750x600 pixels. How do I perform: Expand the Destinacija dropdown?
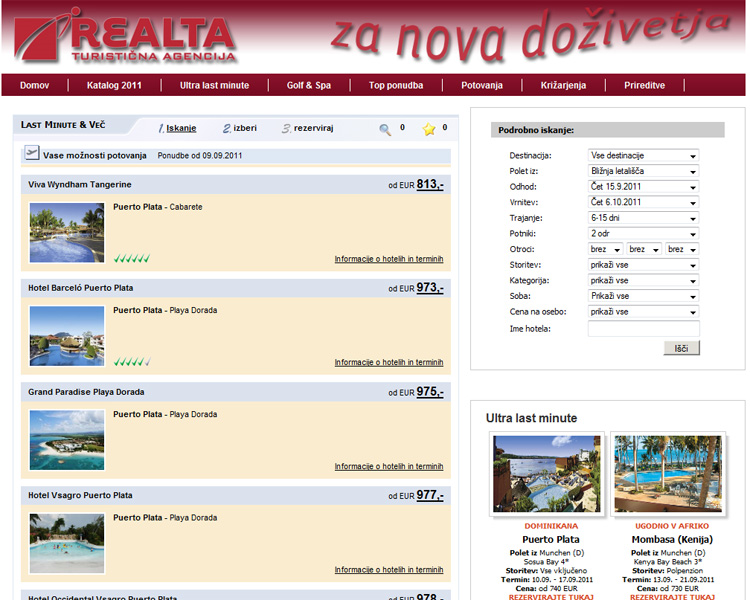(643, 156)
